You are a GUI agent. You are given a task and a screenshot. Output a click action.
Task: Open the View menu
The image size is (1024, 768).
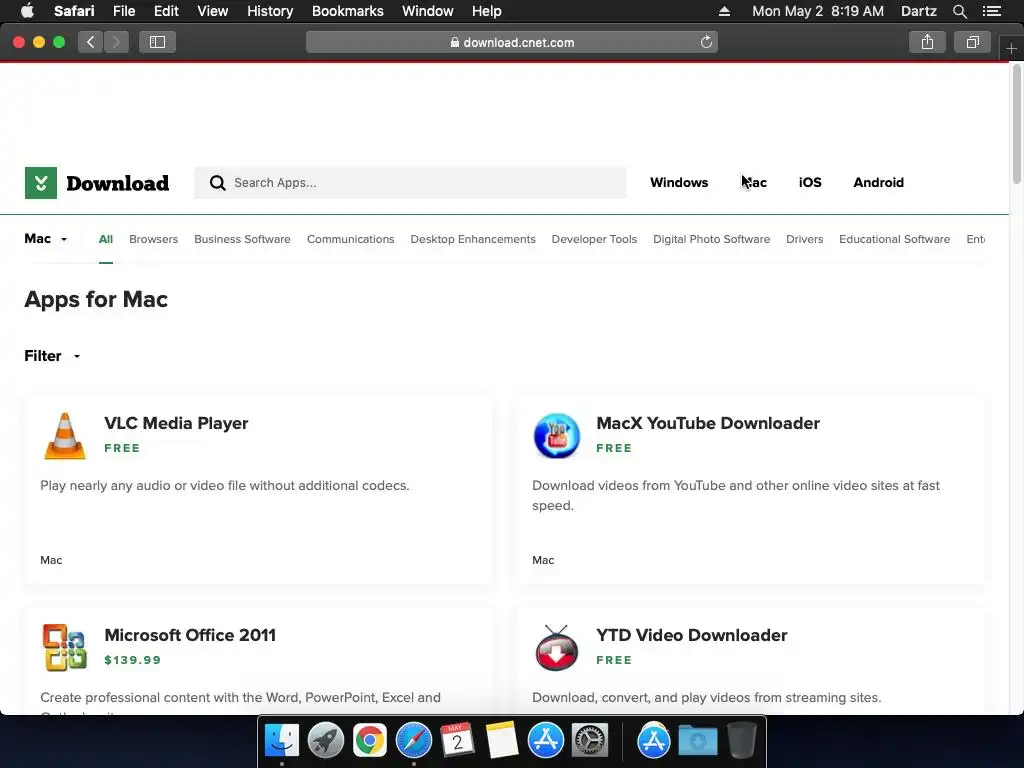tap(212, 11)
